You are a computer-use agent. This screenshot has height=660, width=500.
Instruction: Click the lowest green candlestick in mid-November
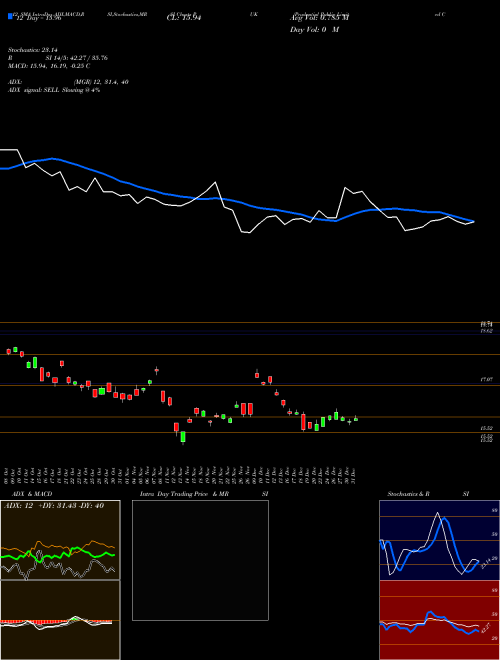point(183,437)
